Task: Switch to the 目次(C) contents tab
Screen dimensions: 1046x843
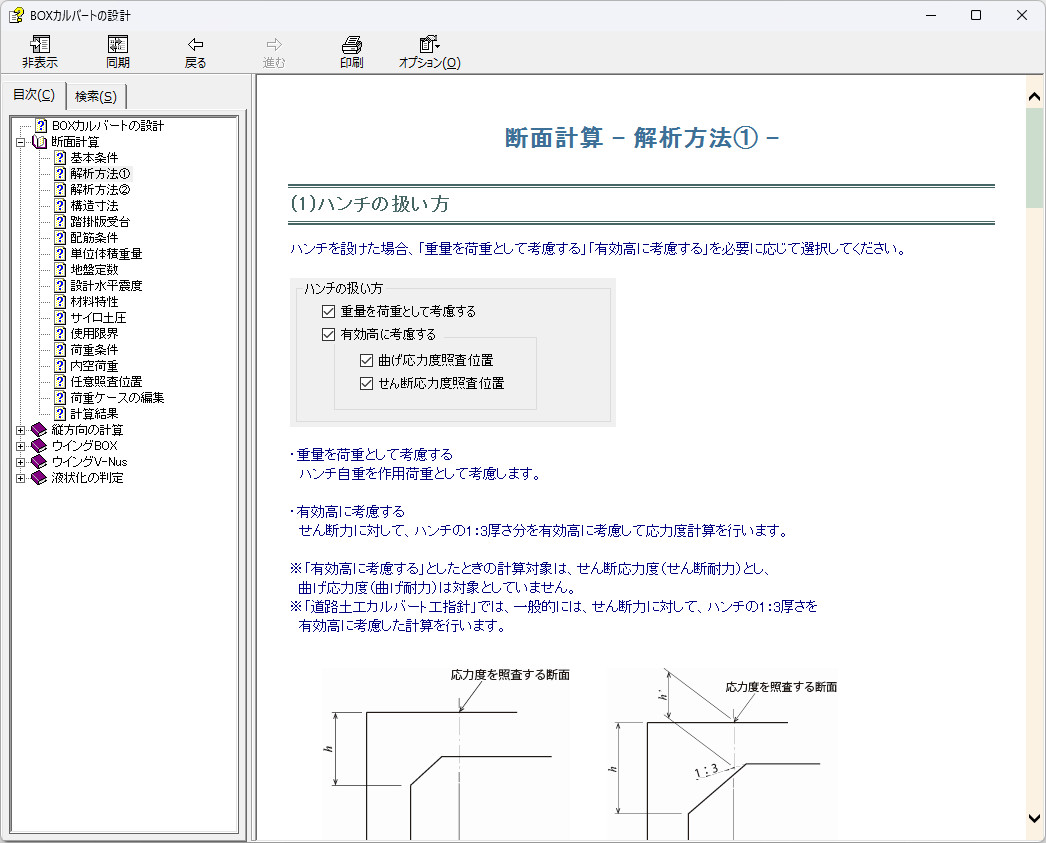Action: tap(34, 95)
